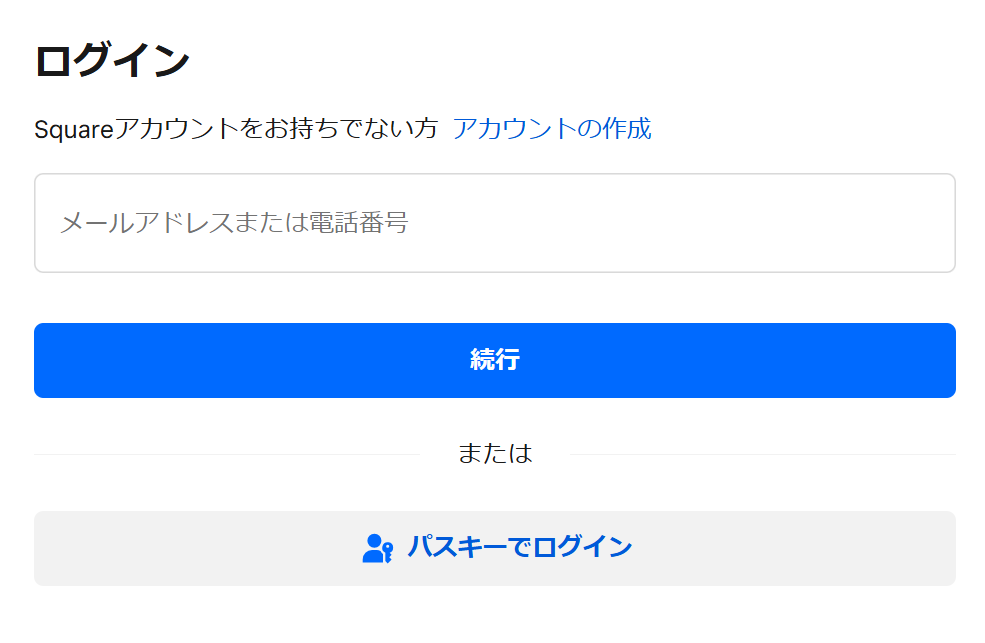Sign in with a passkey
This screenshot has height=643, width=985.
(494, 548)
